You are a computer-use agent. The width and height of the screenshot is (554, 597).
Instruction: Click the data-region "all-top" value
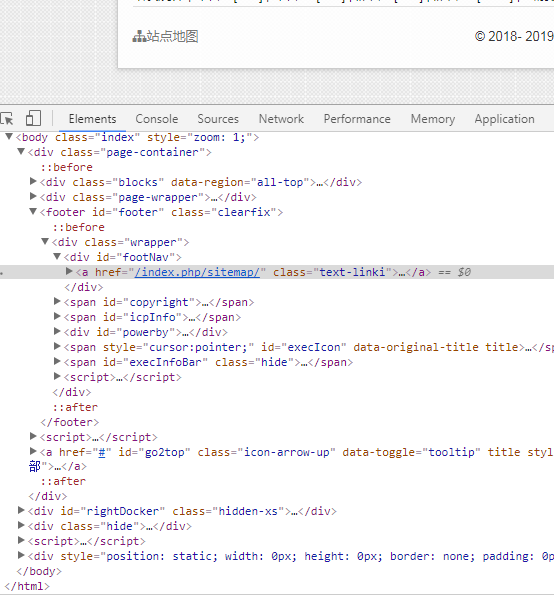[x=280, y=182]
